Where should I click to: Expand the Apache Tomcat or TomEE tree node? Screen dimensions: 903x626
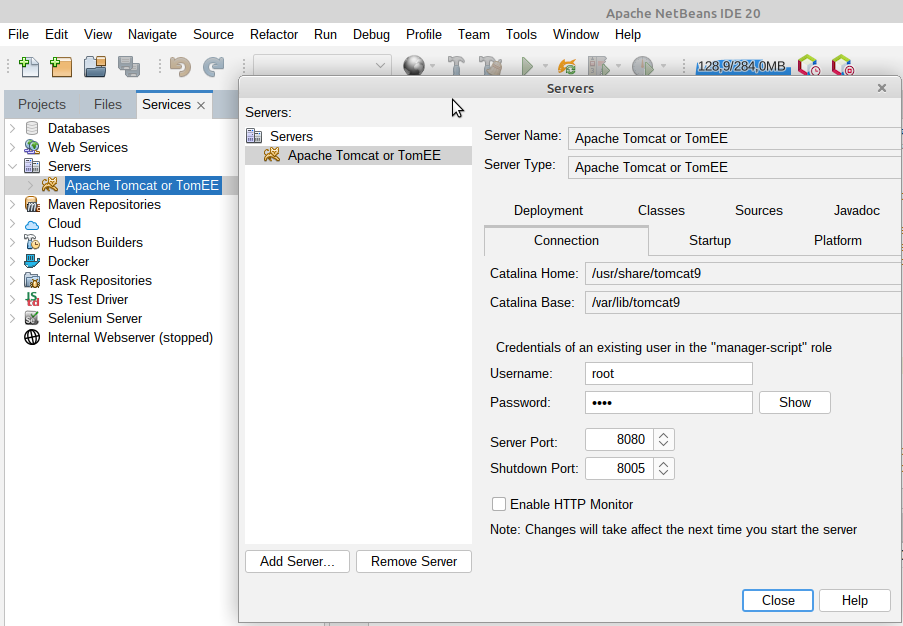pos(31,185)
